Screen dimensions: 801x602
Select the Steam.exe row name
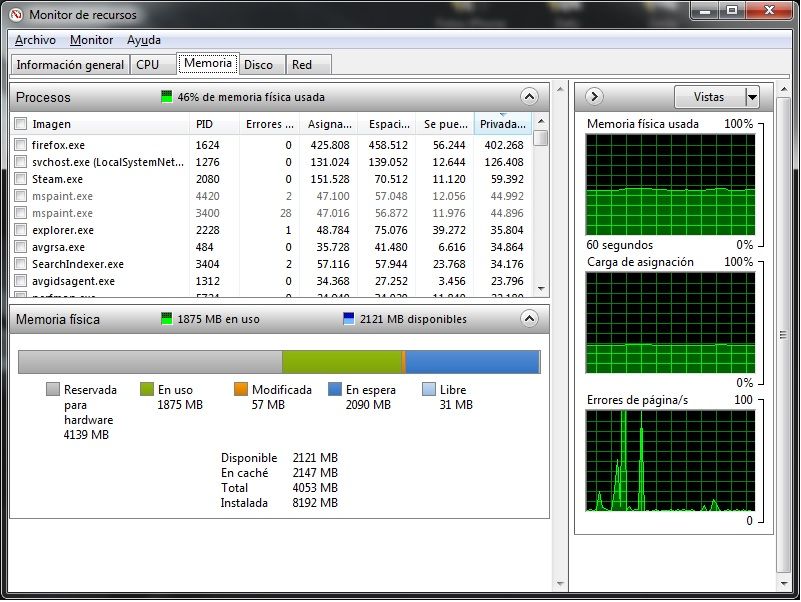pos(57,179)
